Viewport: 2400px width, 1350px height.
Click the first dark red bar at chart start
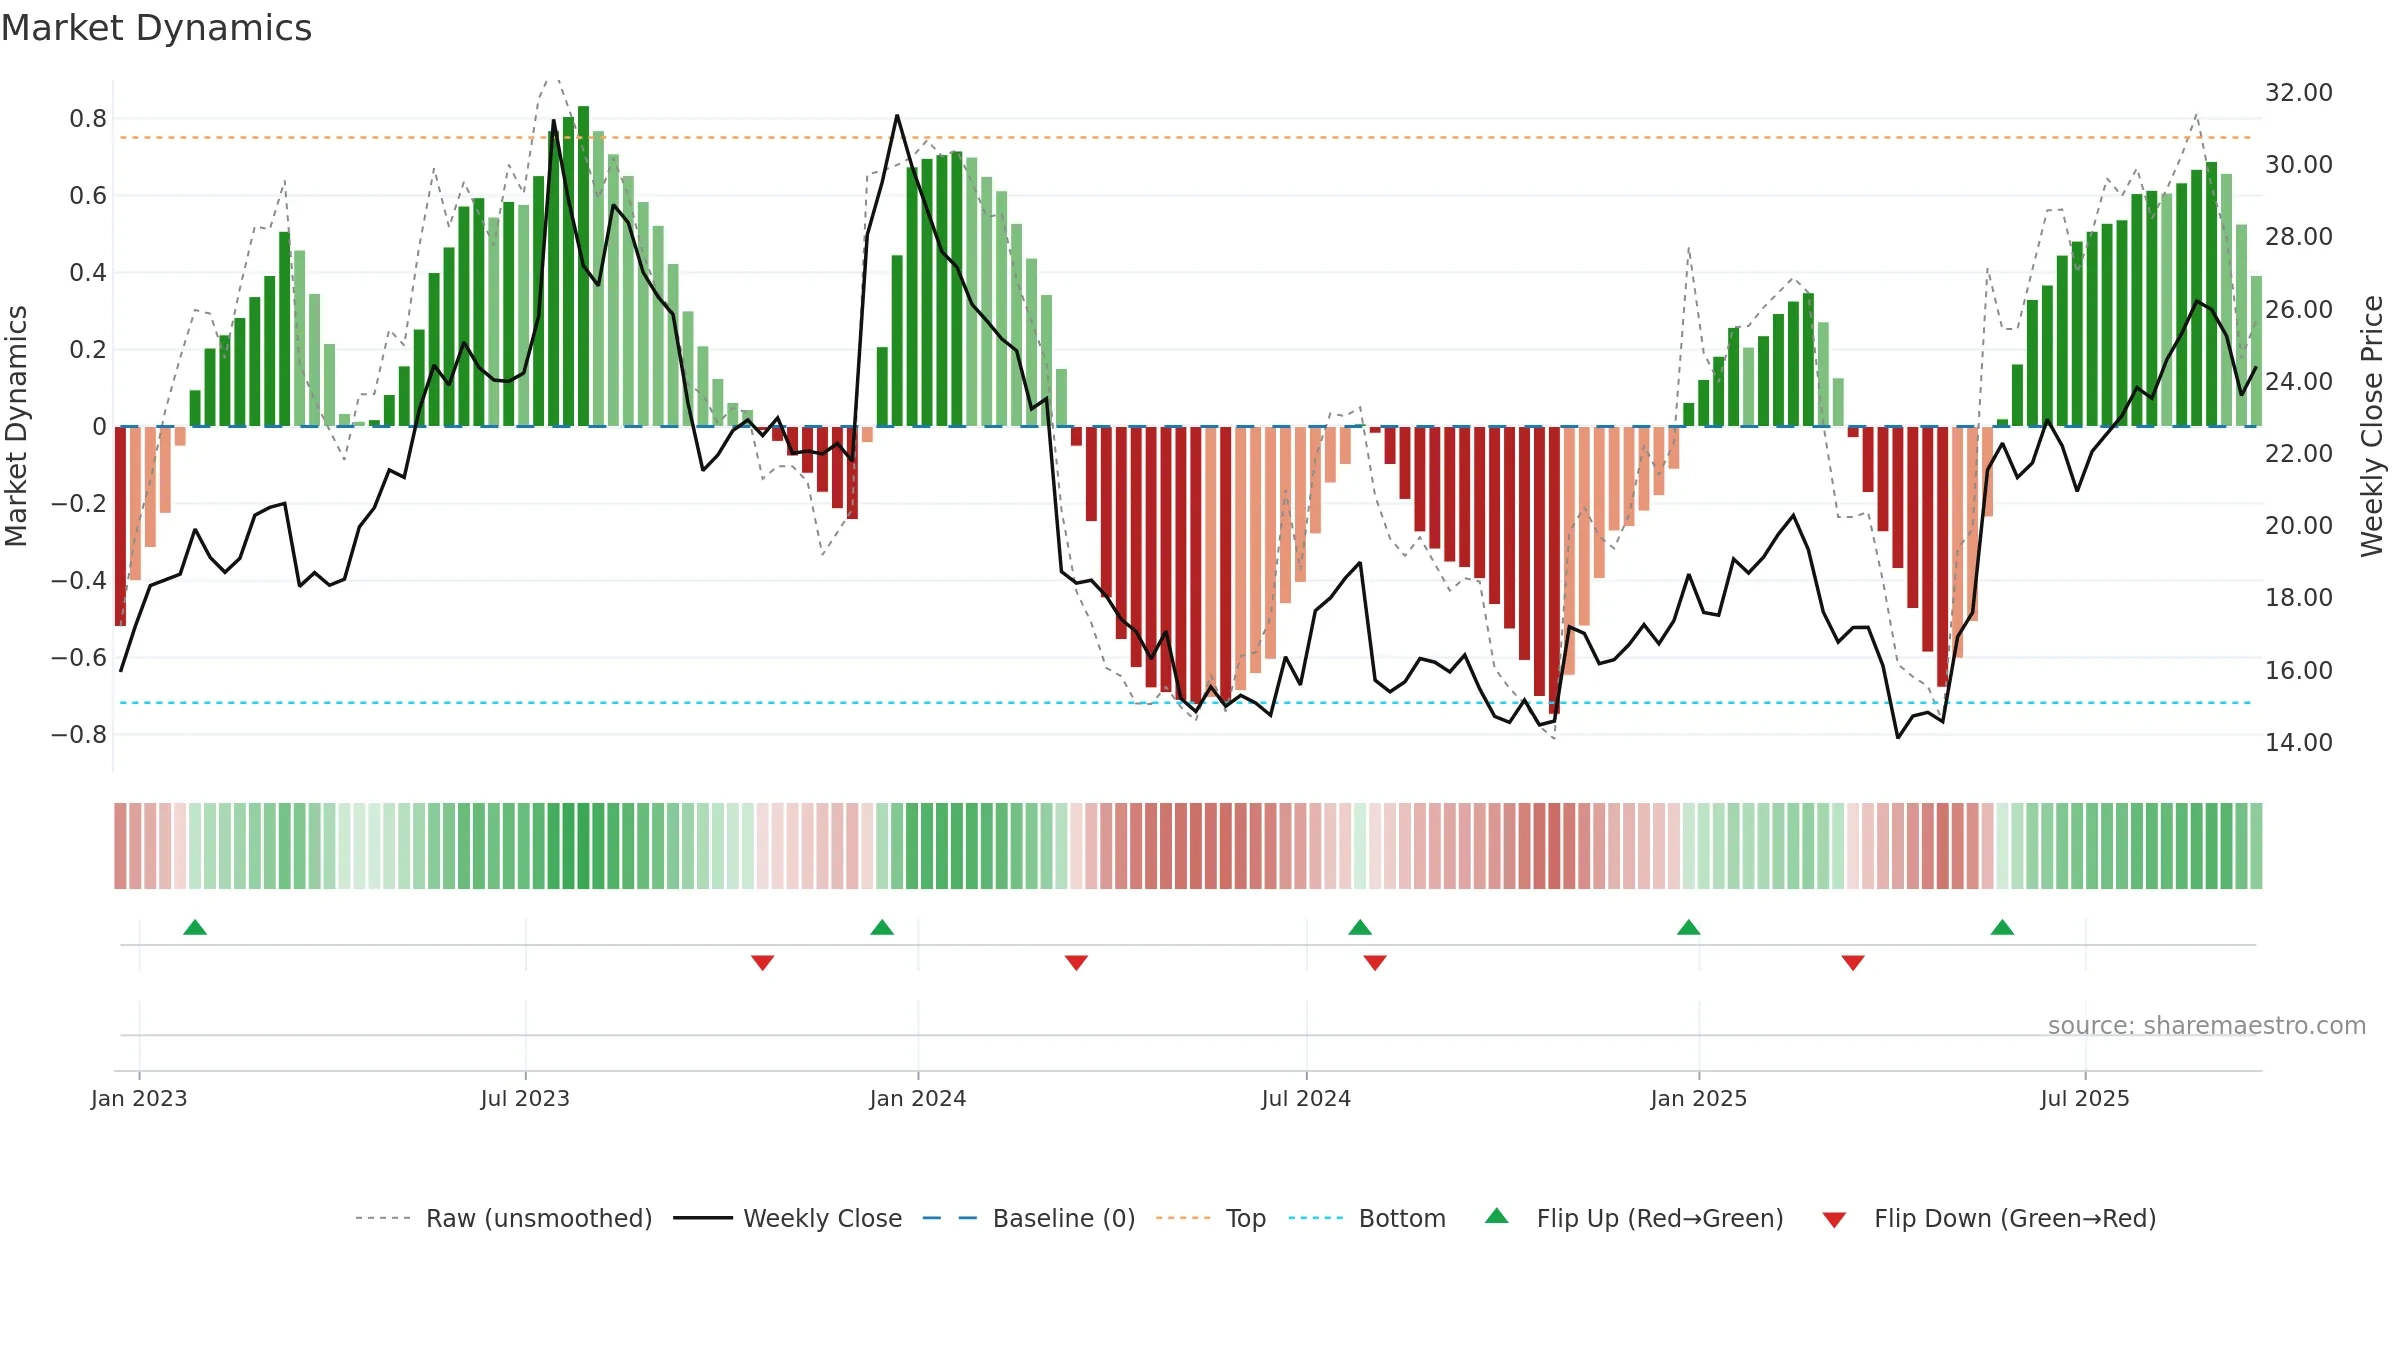point(120,526)
